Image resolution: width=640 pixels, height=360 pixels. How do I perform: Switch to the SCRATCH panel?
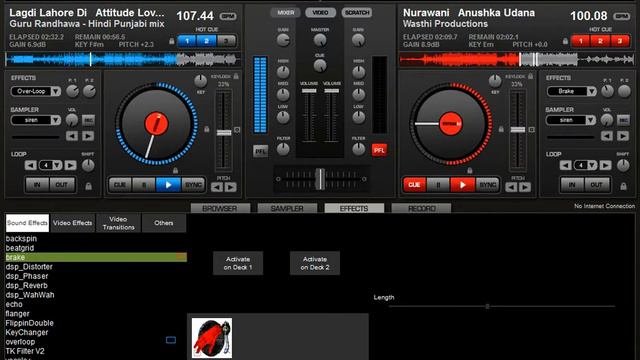[x=357, y=13]
